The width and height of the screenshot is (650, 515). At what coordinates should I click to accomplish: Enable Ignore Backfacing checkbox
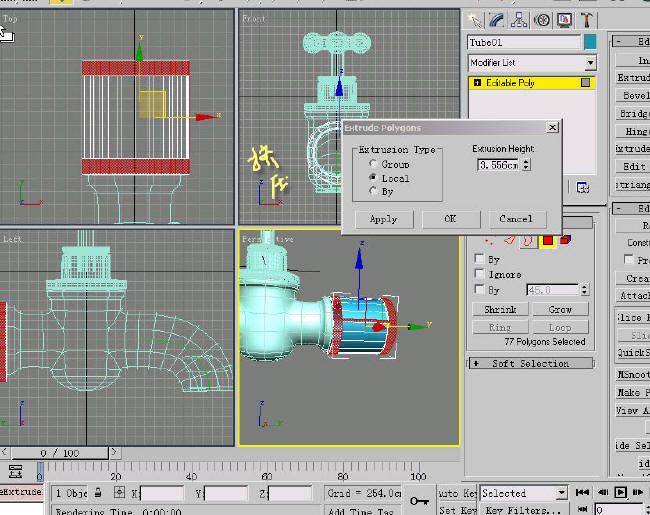click(x=479, y=274)
